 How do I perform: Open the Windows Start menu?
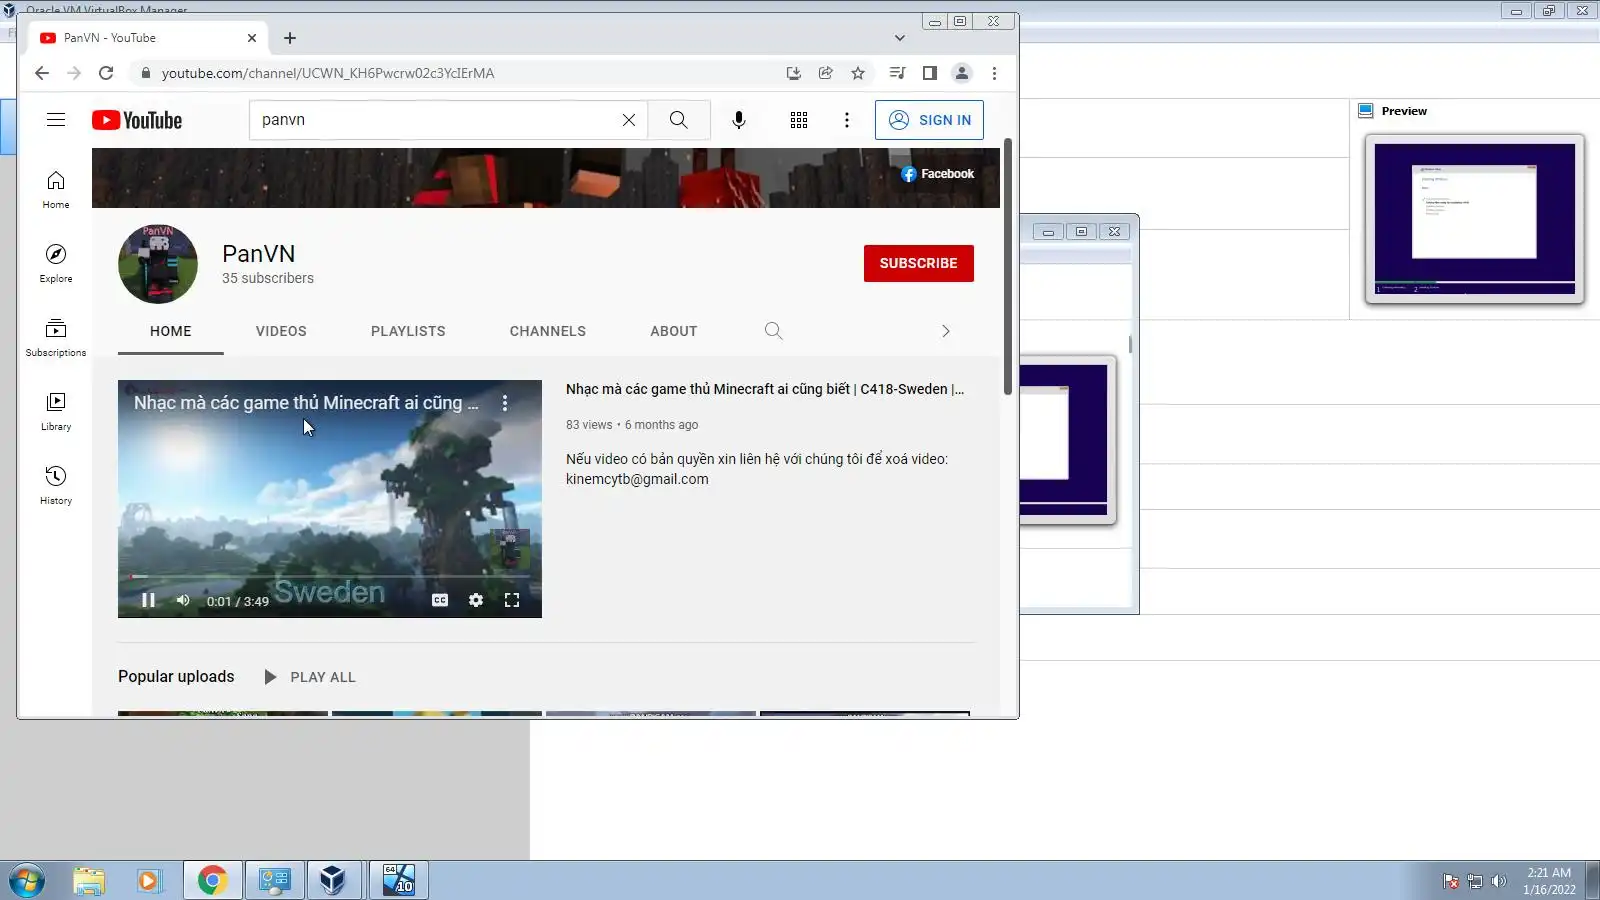point(27,881)
